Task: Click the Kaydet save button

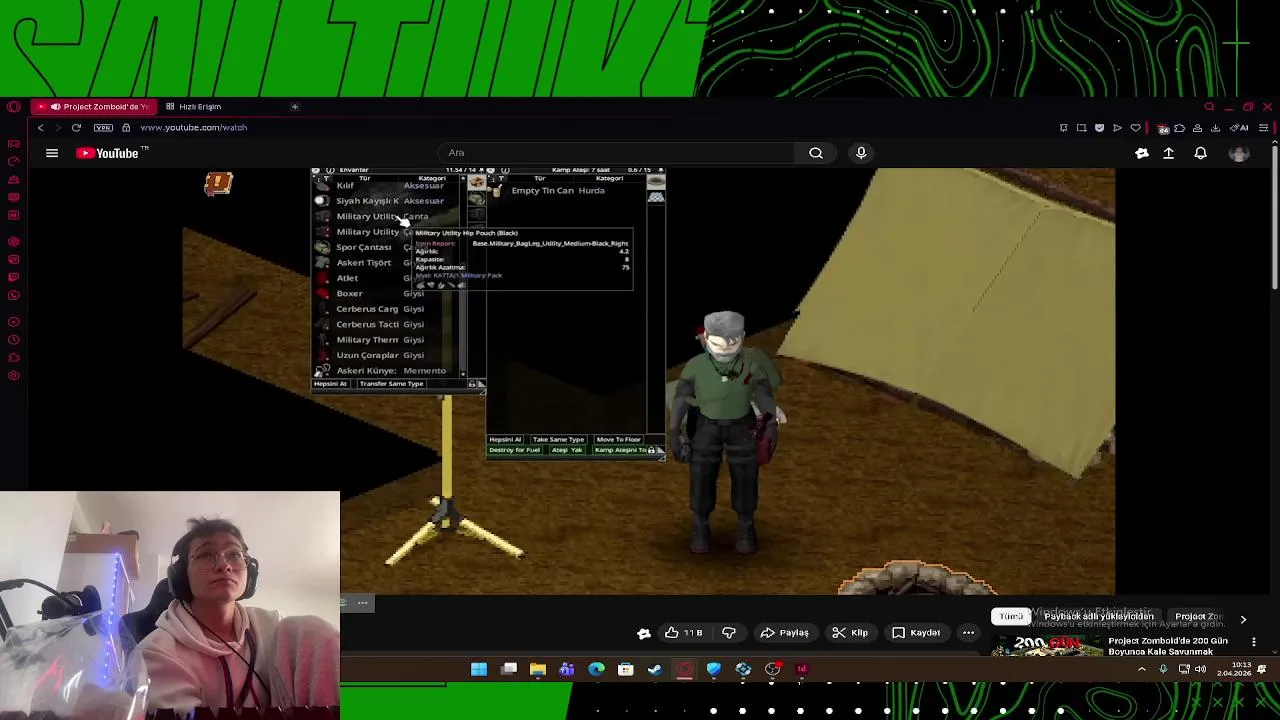Action: [916, 633]
